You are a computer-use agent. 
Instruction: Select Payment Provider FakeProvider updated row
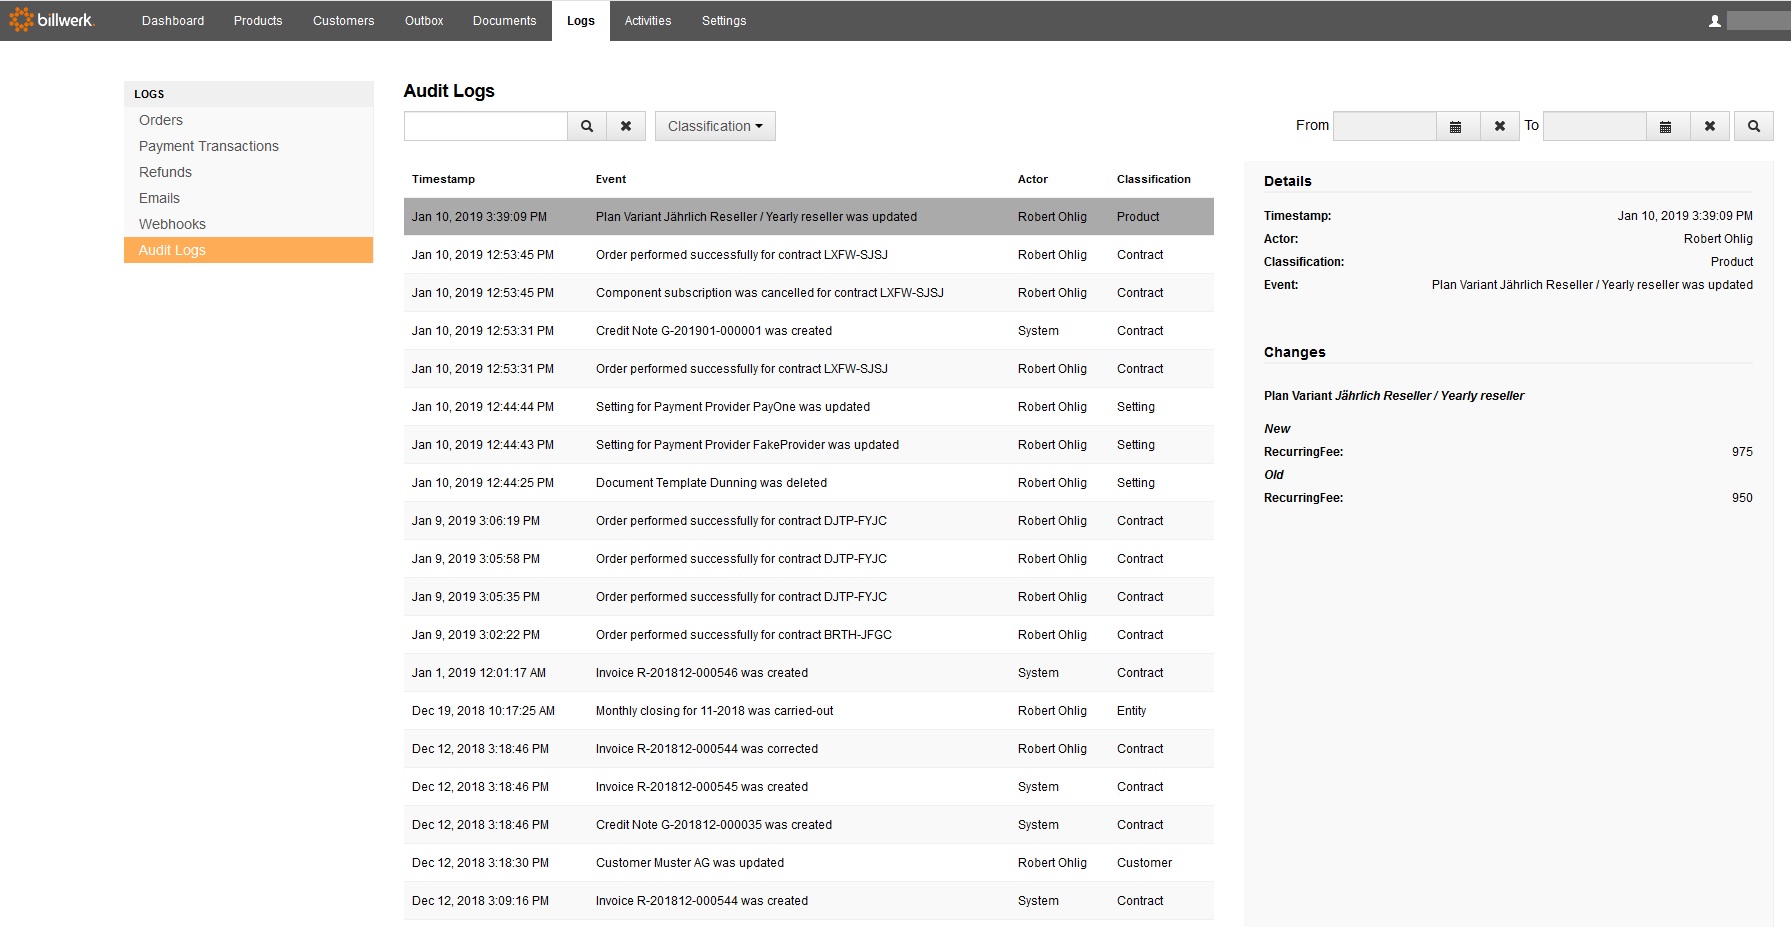(809, 445)
